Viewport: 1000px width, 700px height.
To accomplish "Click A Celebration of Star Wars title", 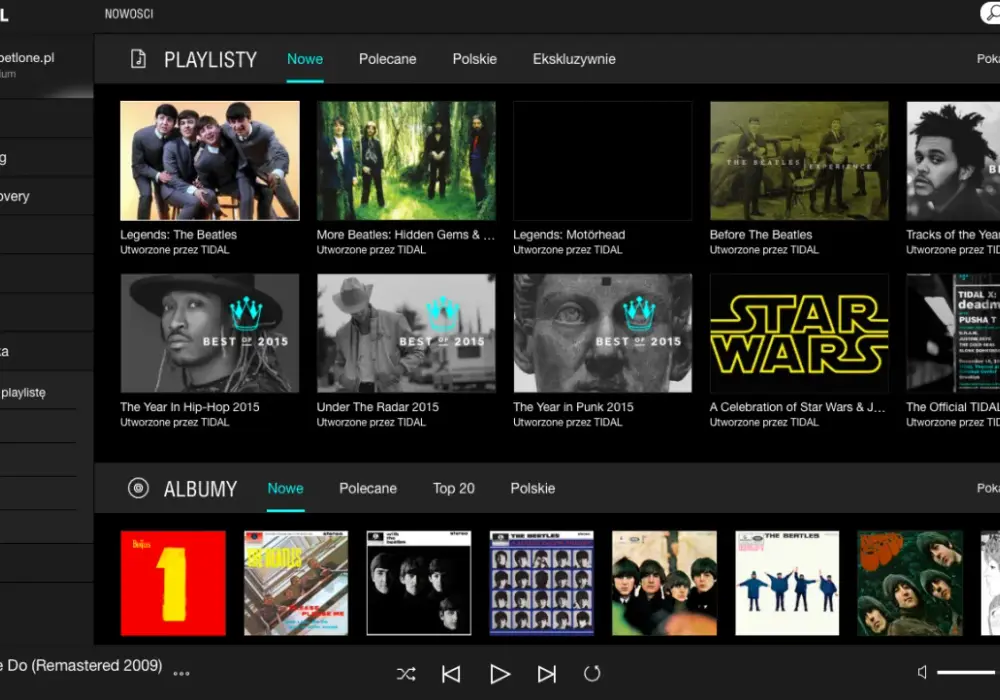I will pos(797,407).
